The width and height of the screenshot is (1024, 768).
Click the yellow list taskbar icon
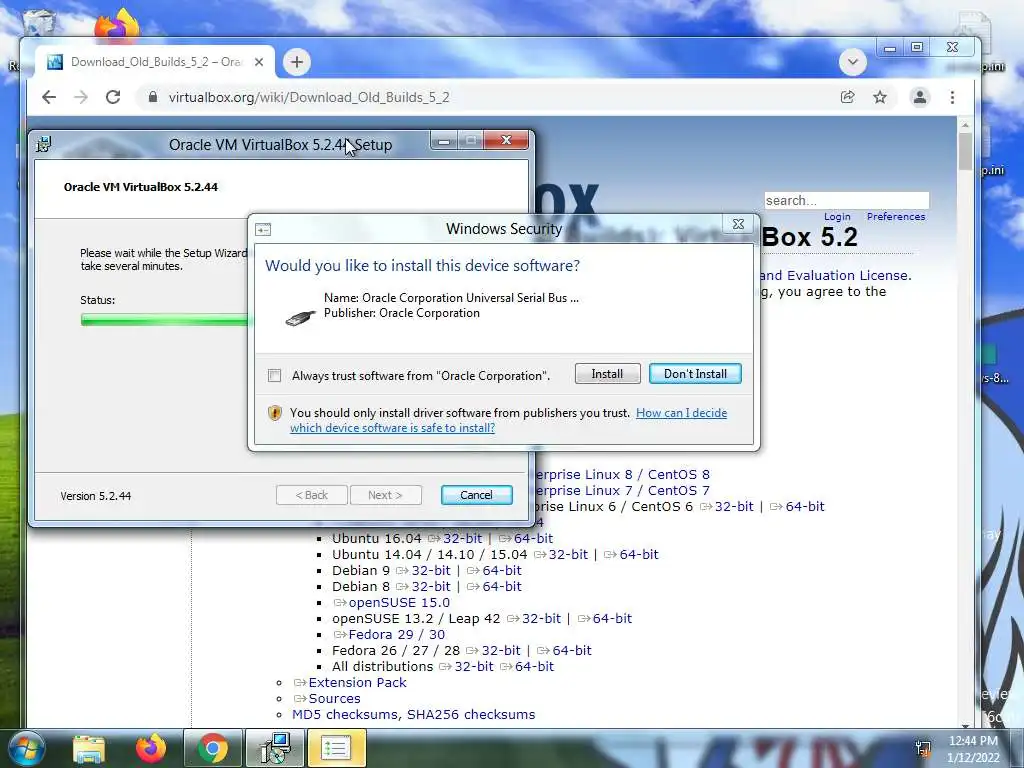pyautogui.click(x=336, y=749)
